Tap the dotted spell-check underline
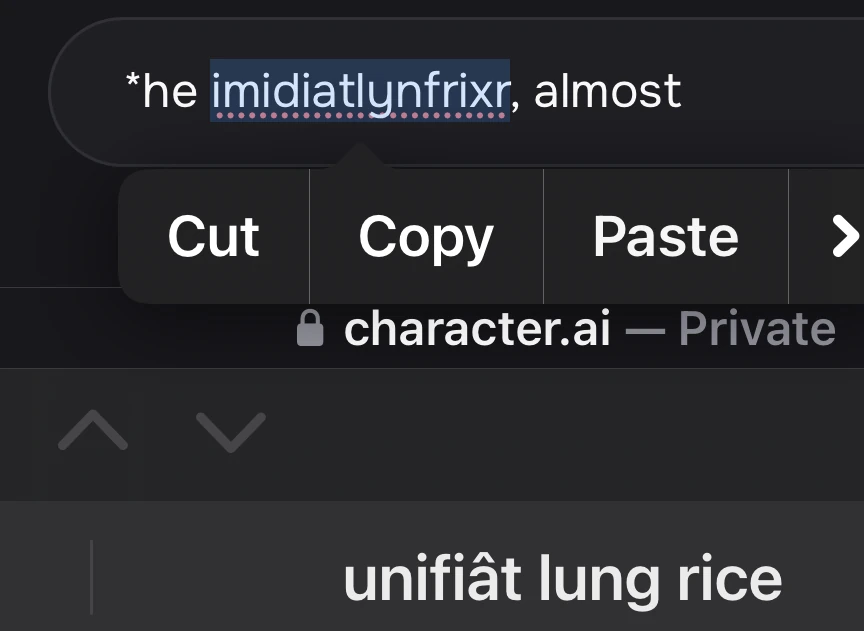This screenshot has width=864, height=631. pyautogui.click(x=360, y=116)
